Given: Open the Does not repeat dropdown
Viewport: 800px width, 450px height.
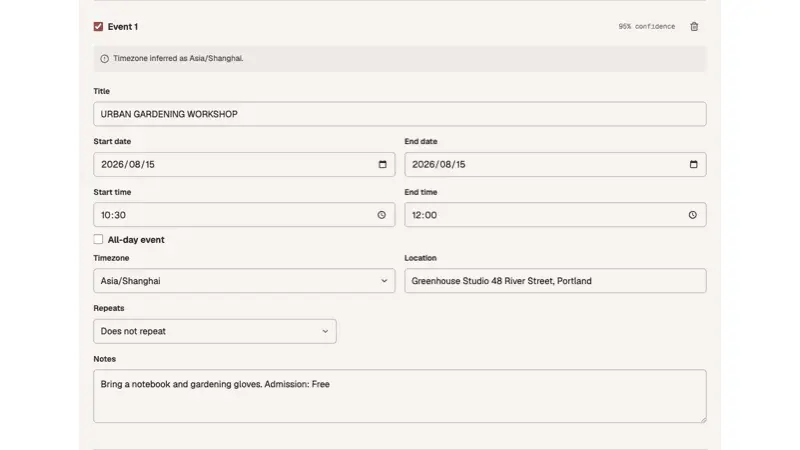Looking at the screenshot, I should (215, 331).
